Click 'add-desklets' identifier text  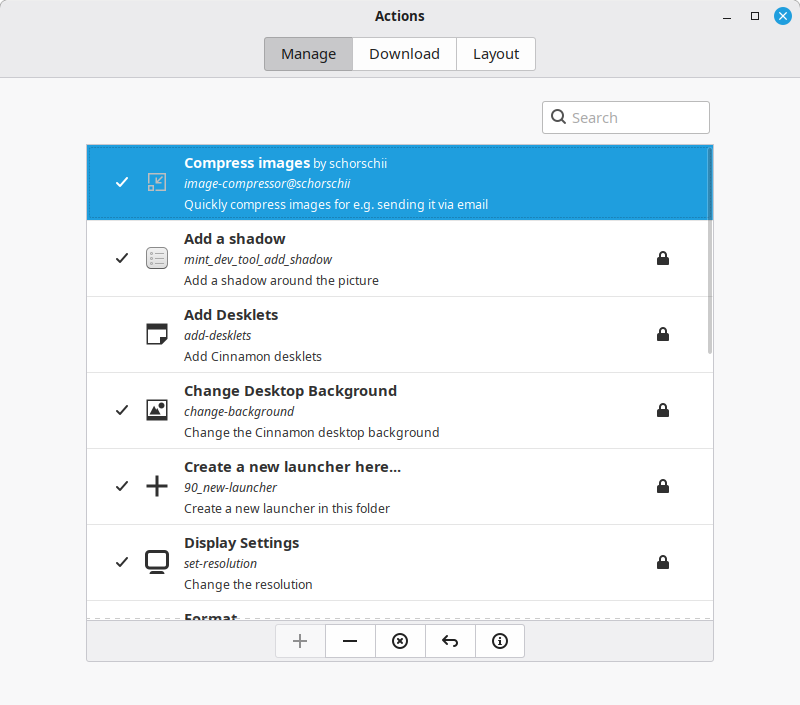tap(218, 336)
